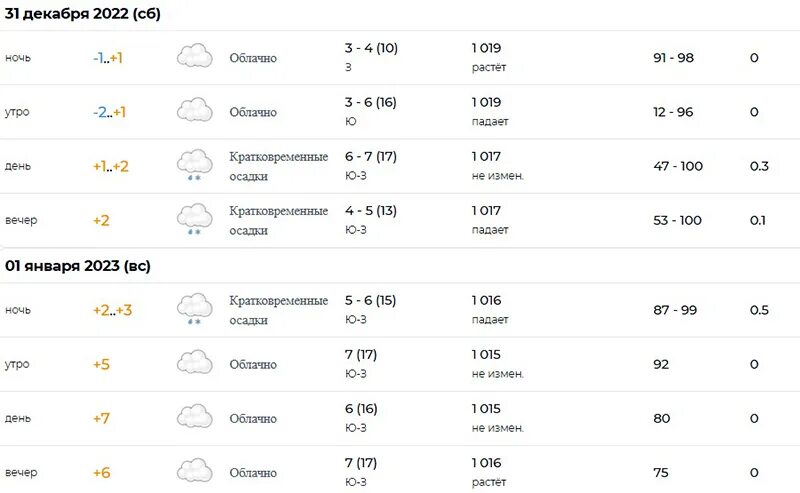Click the 1 019 растёт pressure value
This screenshot has width=800, height=493.
(x=489, y=57)
